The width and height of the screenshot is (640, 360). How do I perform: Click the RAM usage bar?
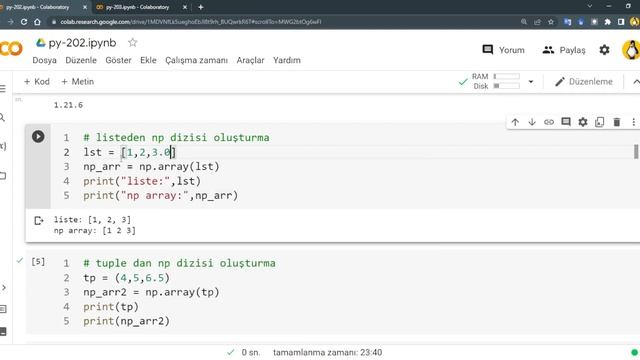507,76
